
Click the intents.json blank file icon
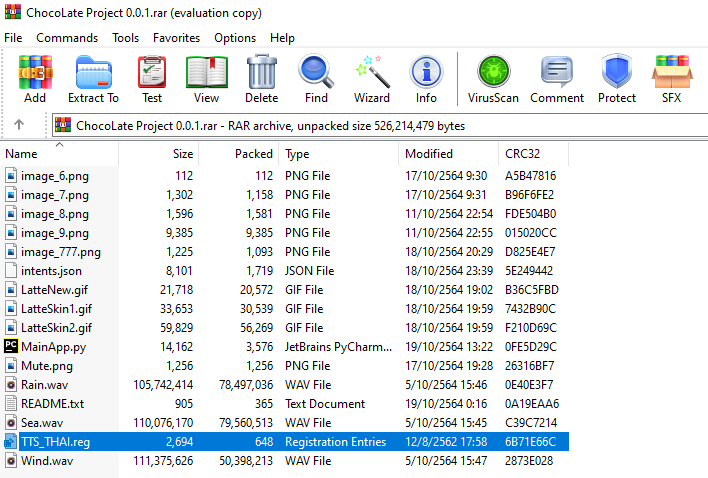(x=11, y=270)
